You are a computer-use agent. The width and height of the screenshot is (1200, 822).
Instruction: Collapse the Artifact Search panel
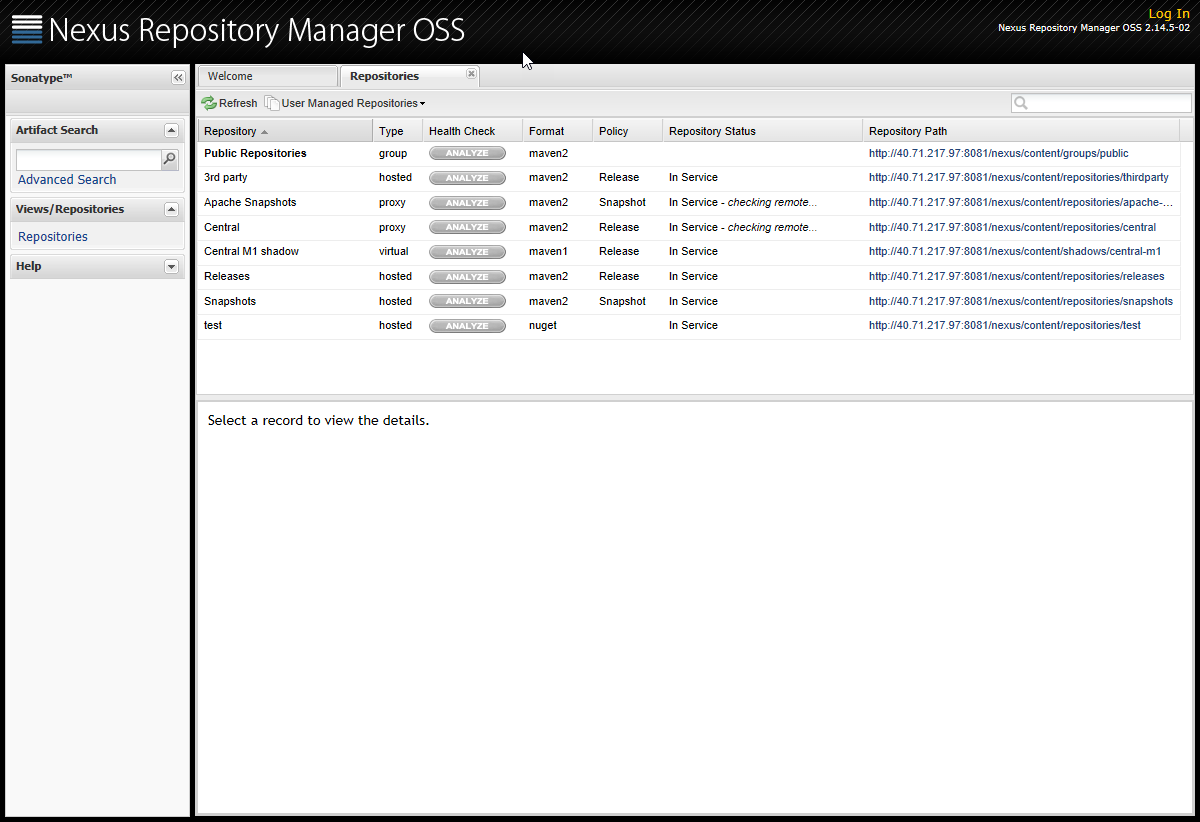pyautogui.click(x=171, y=130)
